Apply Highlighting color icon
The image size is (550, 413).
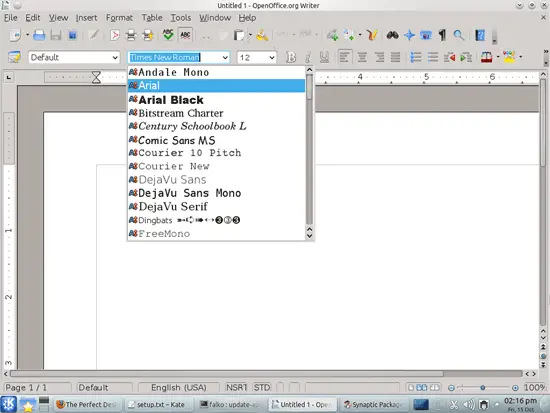tap(509, 57)
